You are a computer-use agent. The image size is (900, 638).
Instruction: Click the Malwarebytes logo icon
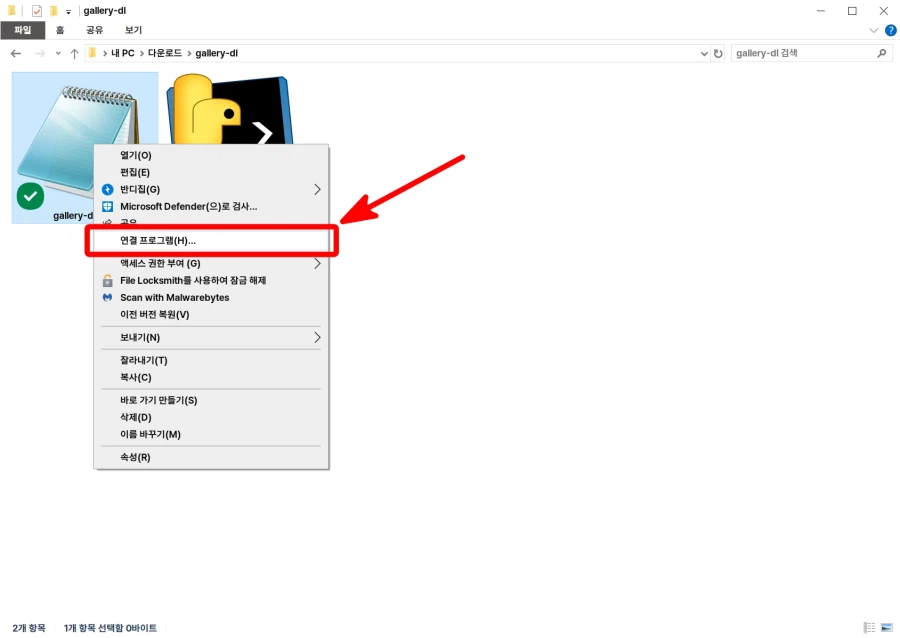point(107,298)
